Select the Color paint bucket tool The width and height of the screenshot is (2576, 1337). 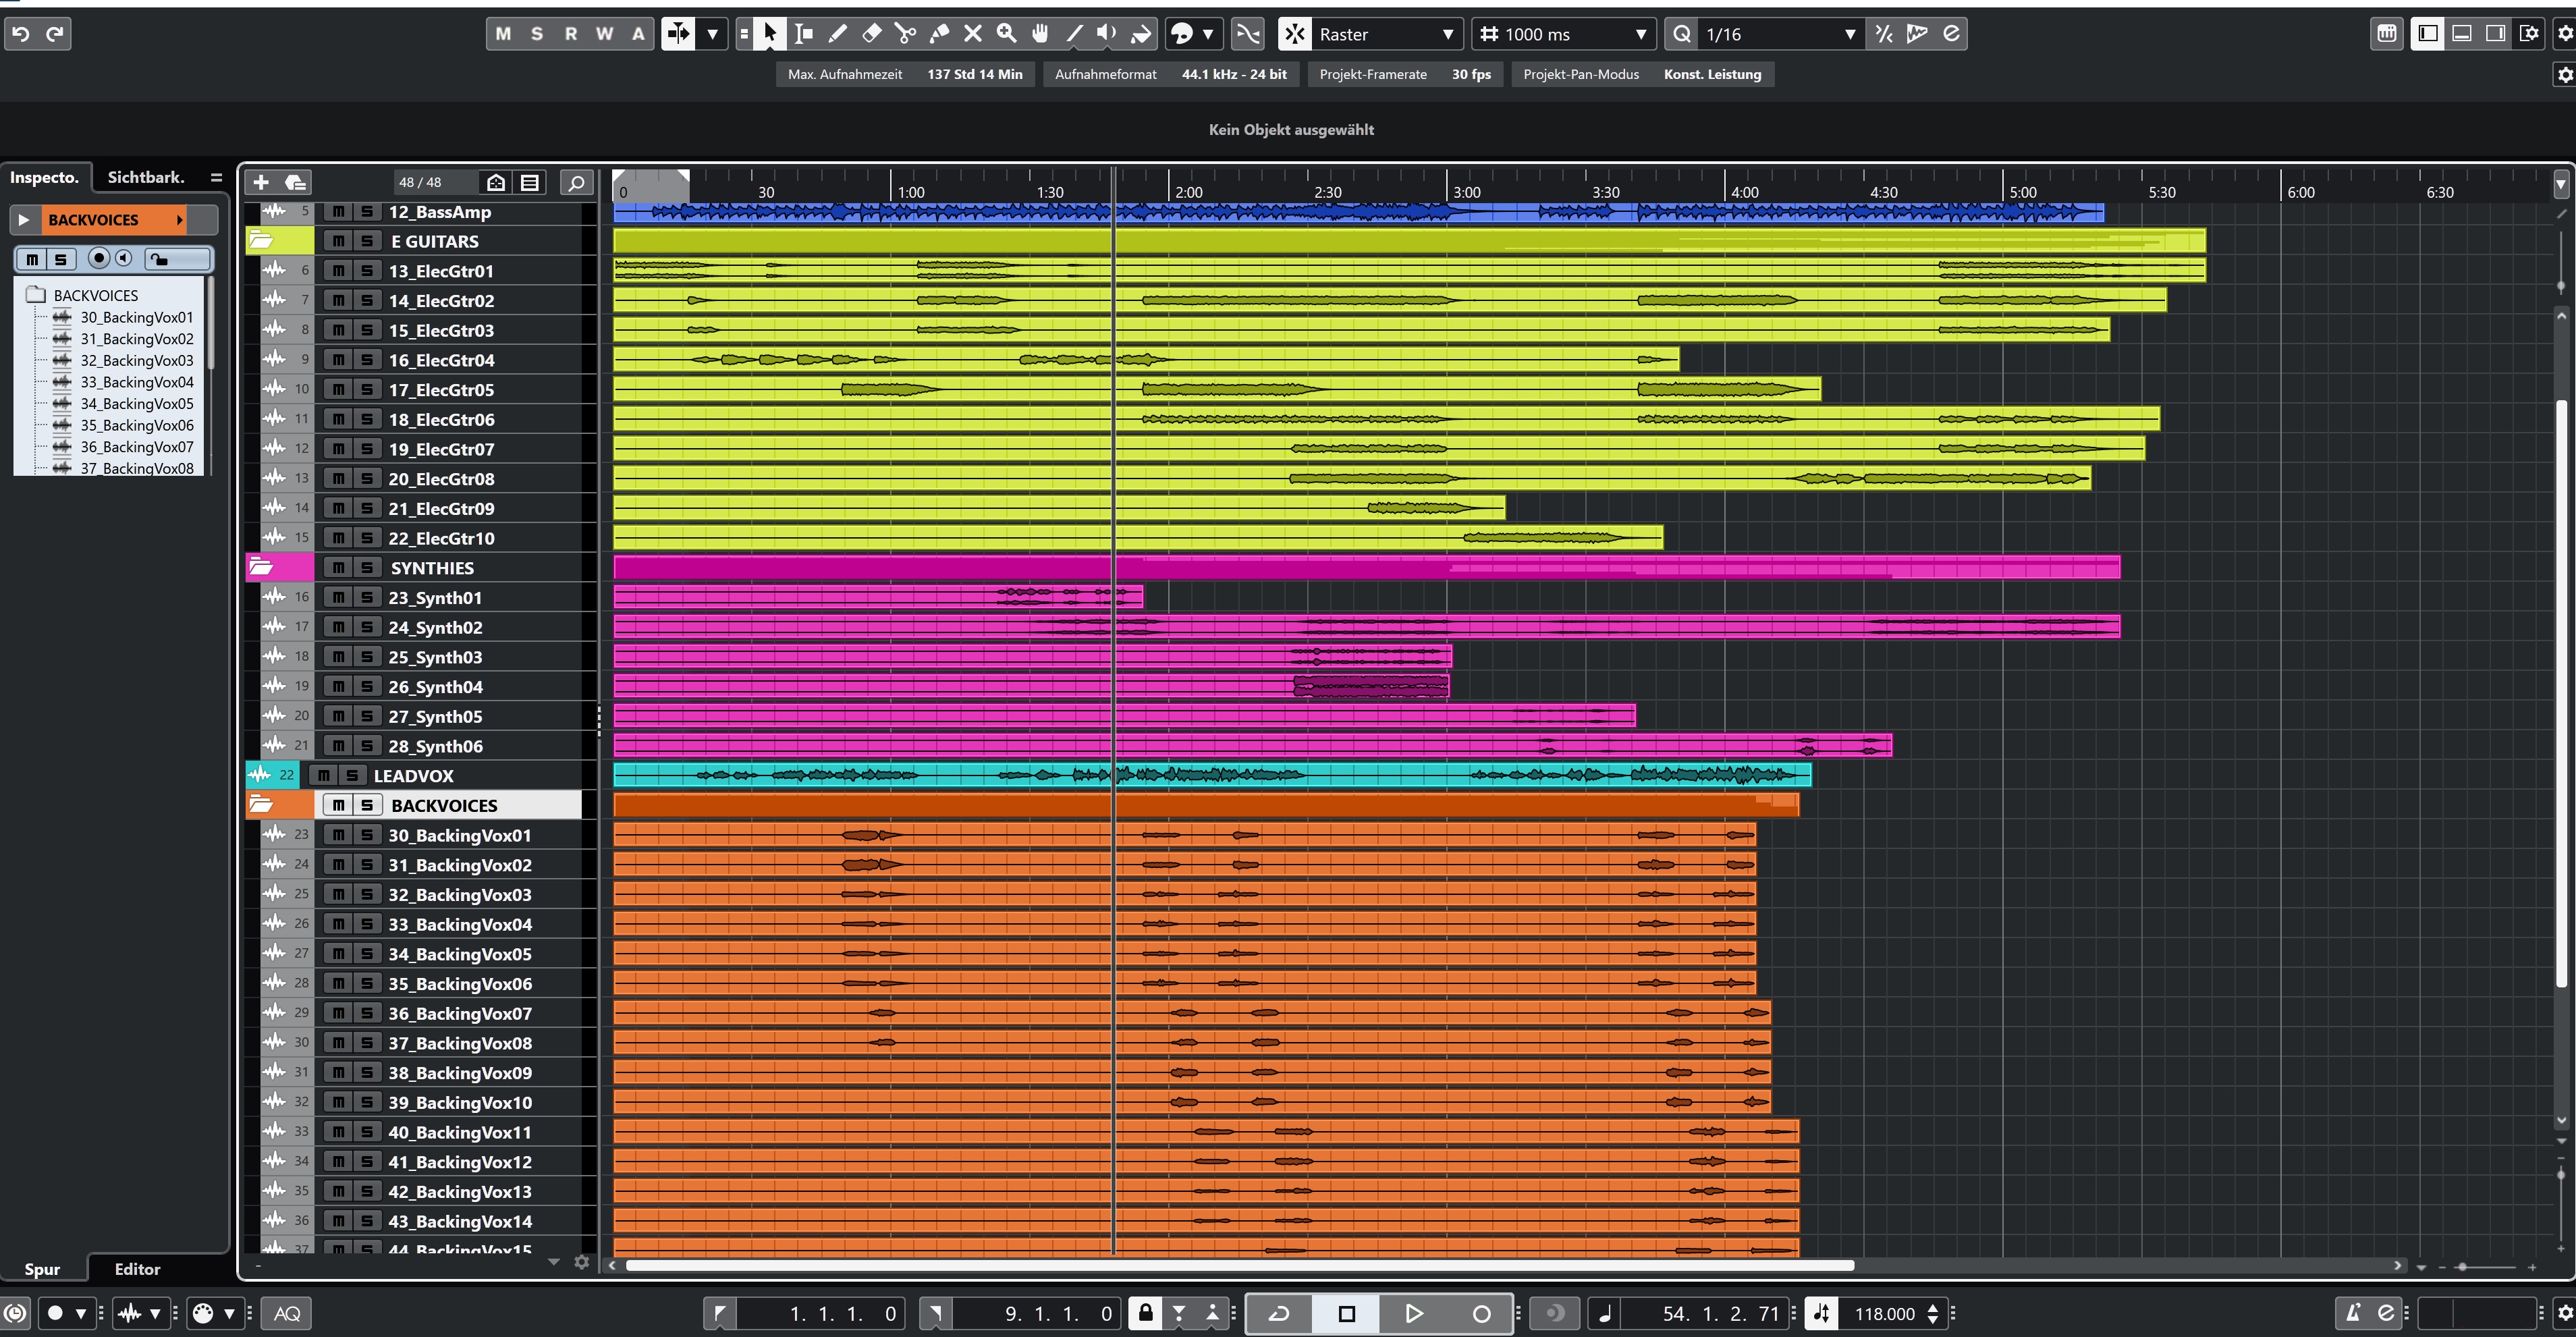pos(1141,34)
